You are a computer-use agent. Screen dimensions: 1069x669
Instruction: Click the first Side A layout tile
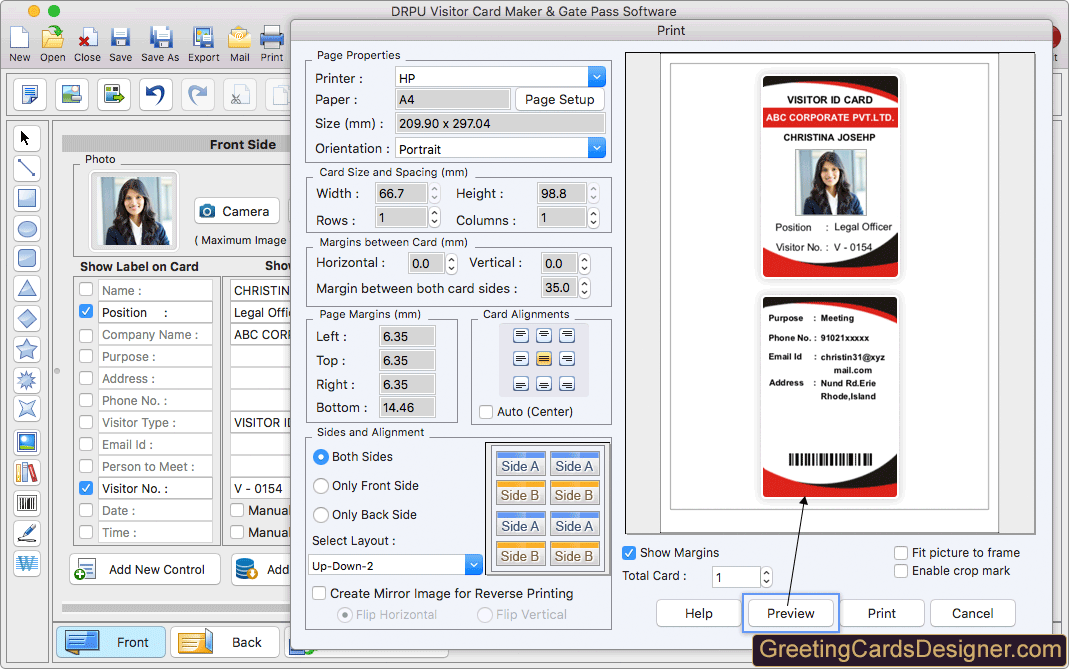tap(520, 464)
